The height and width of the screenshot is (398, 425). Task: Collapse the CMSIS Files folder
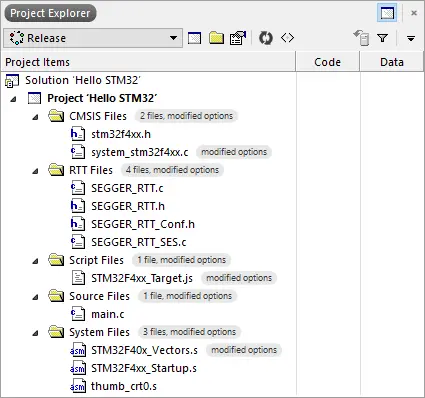point(35,117)
